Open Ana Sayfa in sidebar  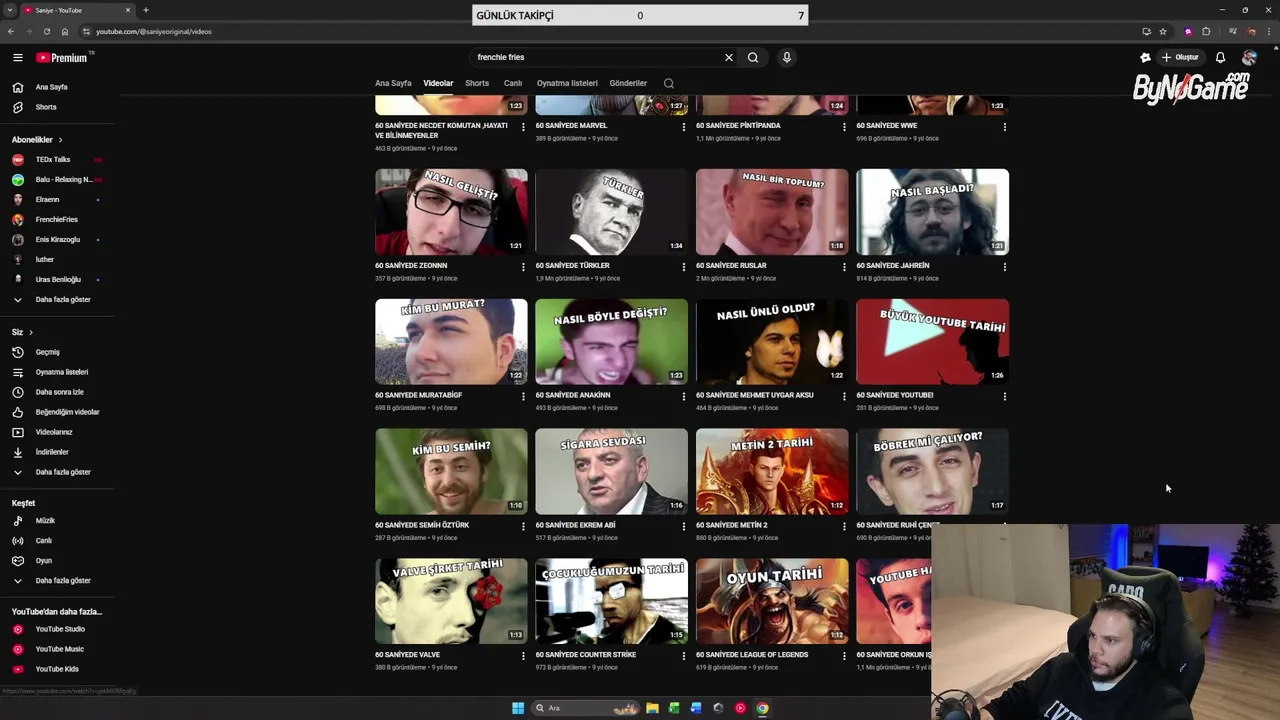pos(51,87)
